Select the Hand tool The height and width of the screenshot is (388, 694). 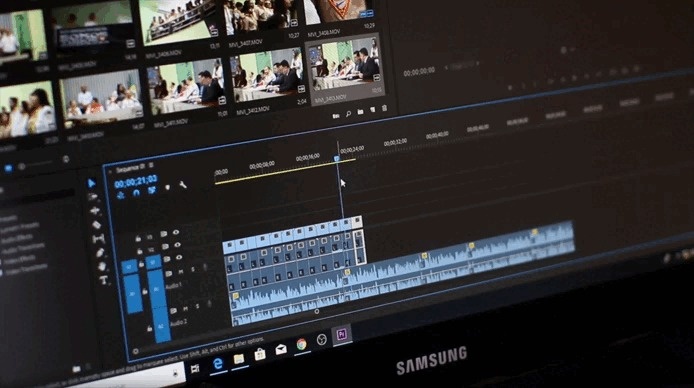pyautogui.click(x=102, y=266)
